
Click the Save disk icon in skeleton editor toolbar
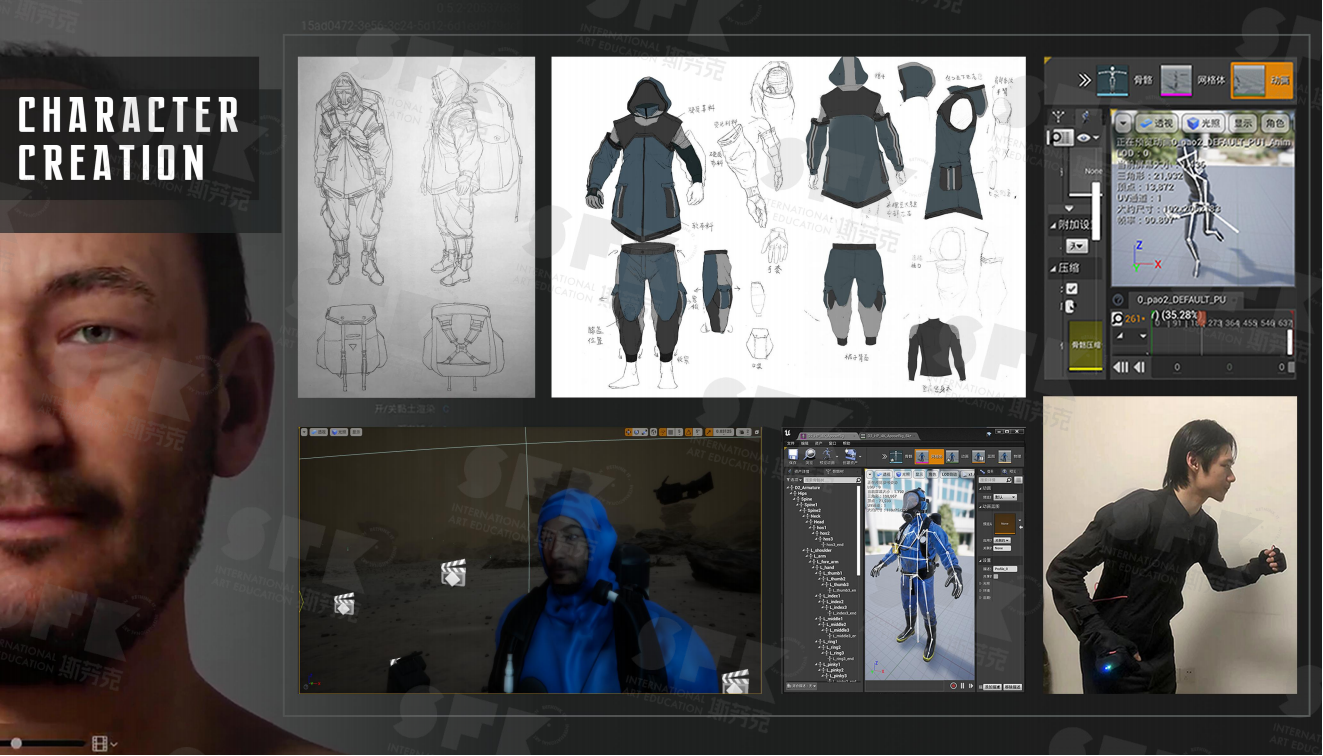pyautogui.click(x=793, y=456)
